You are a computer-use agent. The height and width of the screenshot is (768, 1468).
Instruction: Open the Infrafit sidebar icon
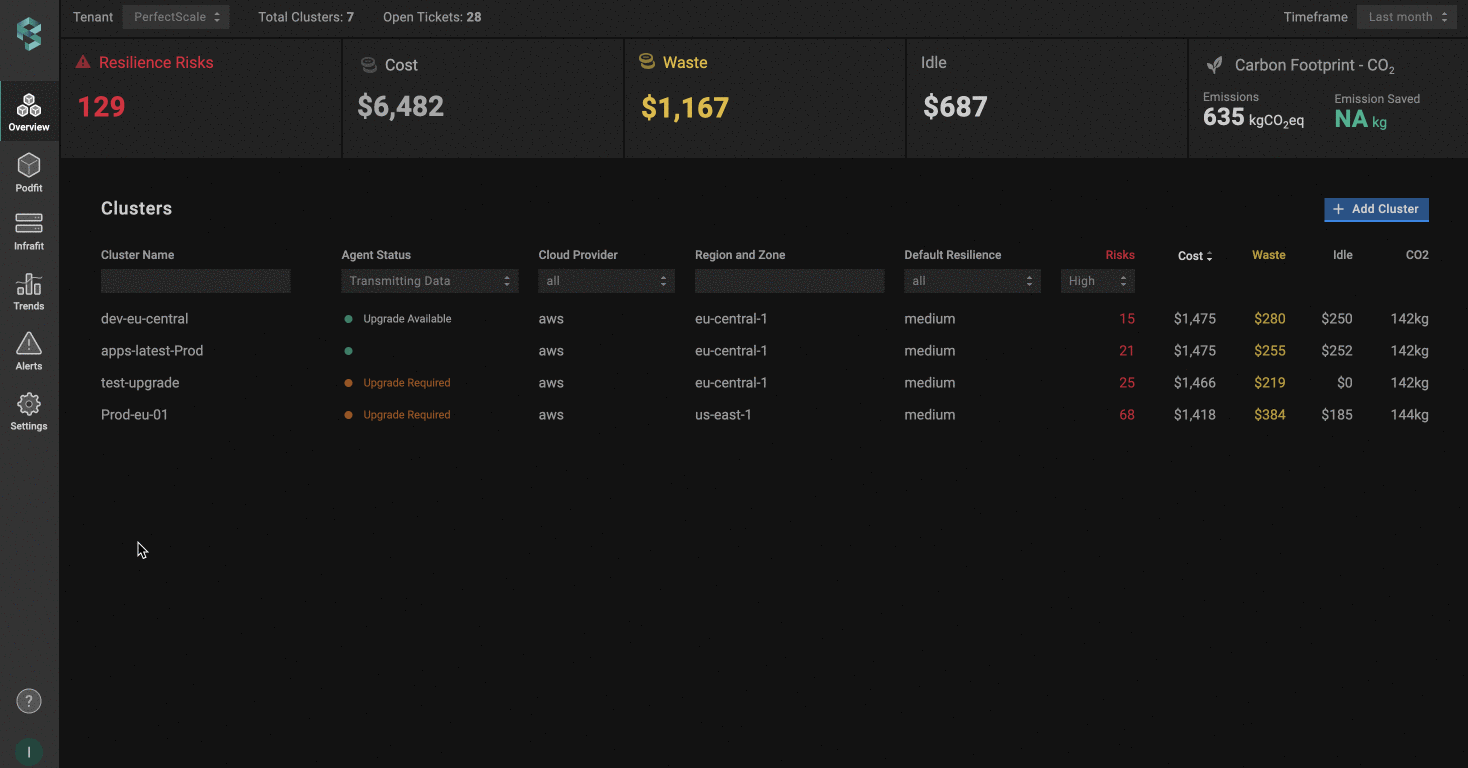(29, 230)
